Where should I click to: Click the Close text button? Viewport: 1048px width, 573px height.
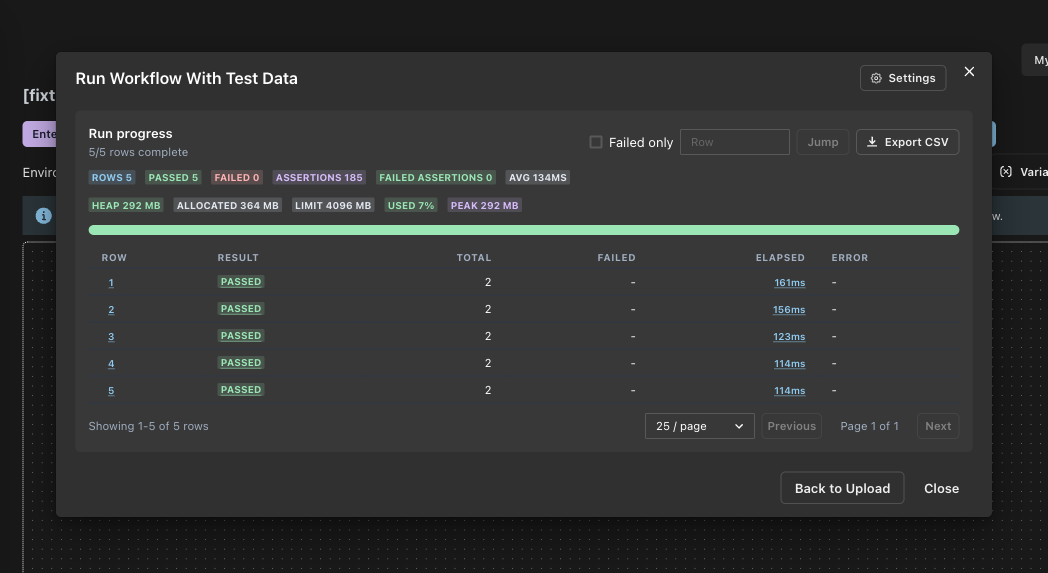click(941, 489)
